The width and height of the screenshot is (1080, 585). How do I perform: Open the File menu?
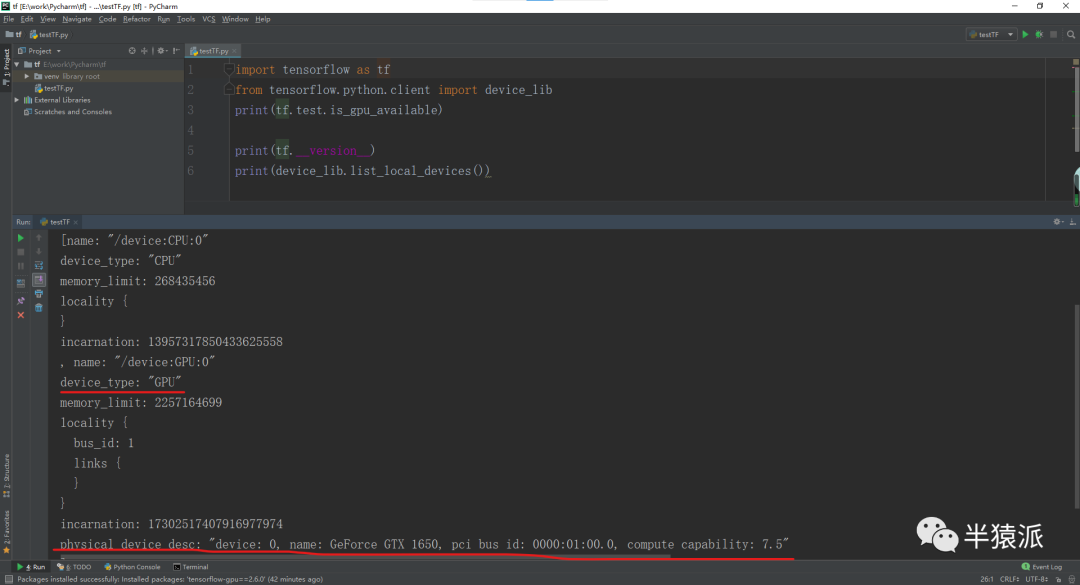click(8, 19)
